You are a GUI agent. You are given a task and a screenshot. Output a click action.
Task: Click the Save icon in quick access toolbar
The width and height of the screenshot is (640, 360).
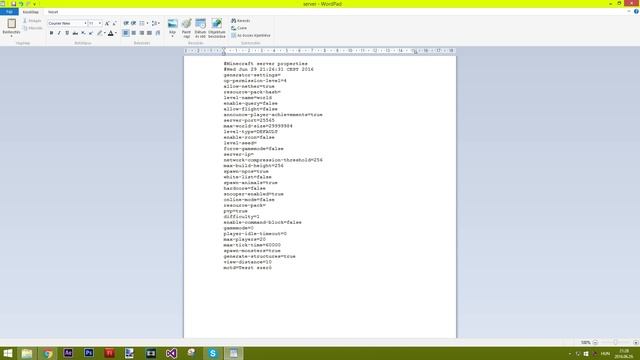pos(13,4)
